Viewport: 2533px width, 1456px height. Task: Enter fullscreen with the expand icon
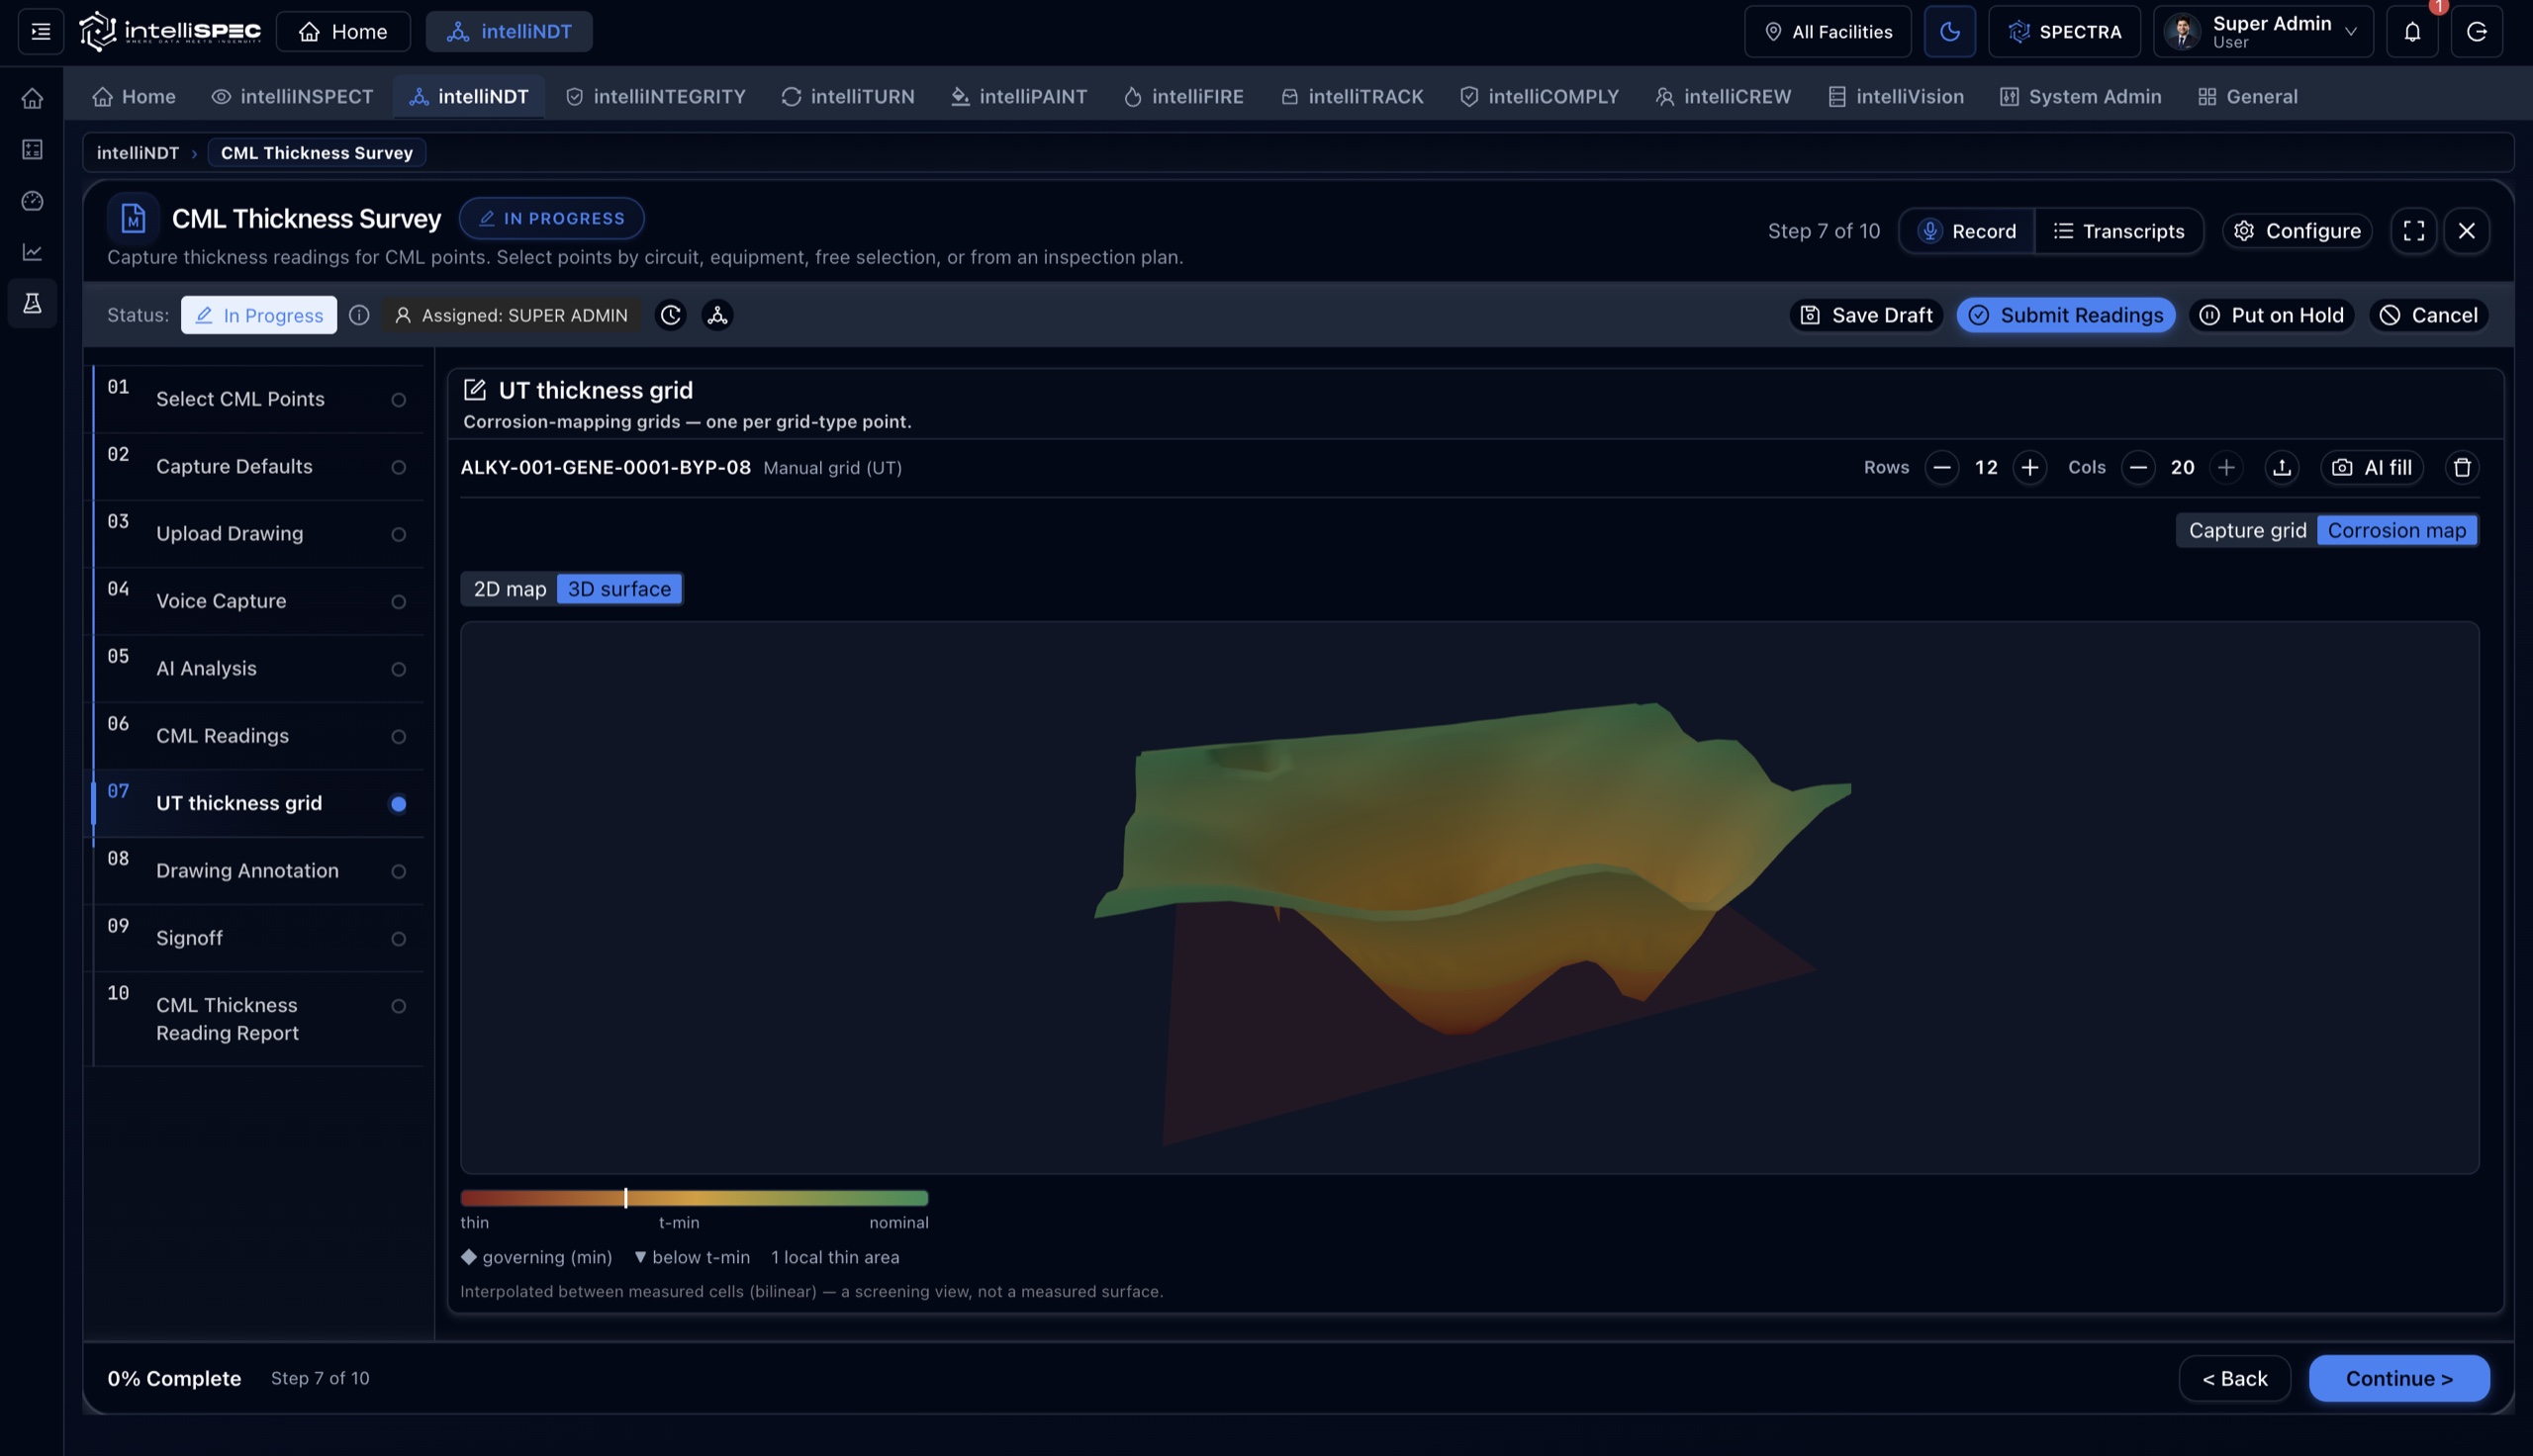click(2413, 231)
